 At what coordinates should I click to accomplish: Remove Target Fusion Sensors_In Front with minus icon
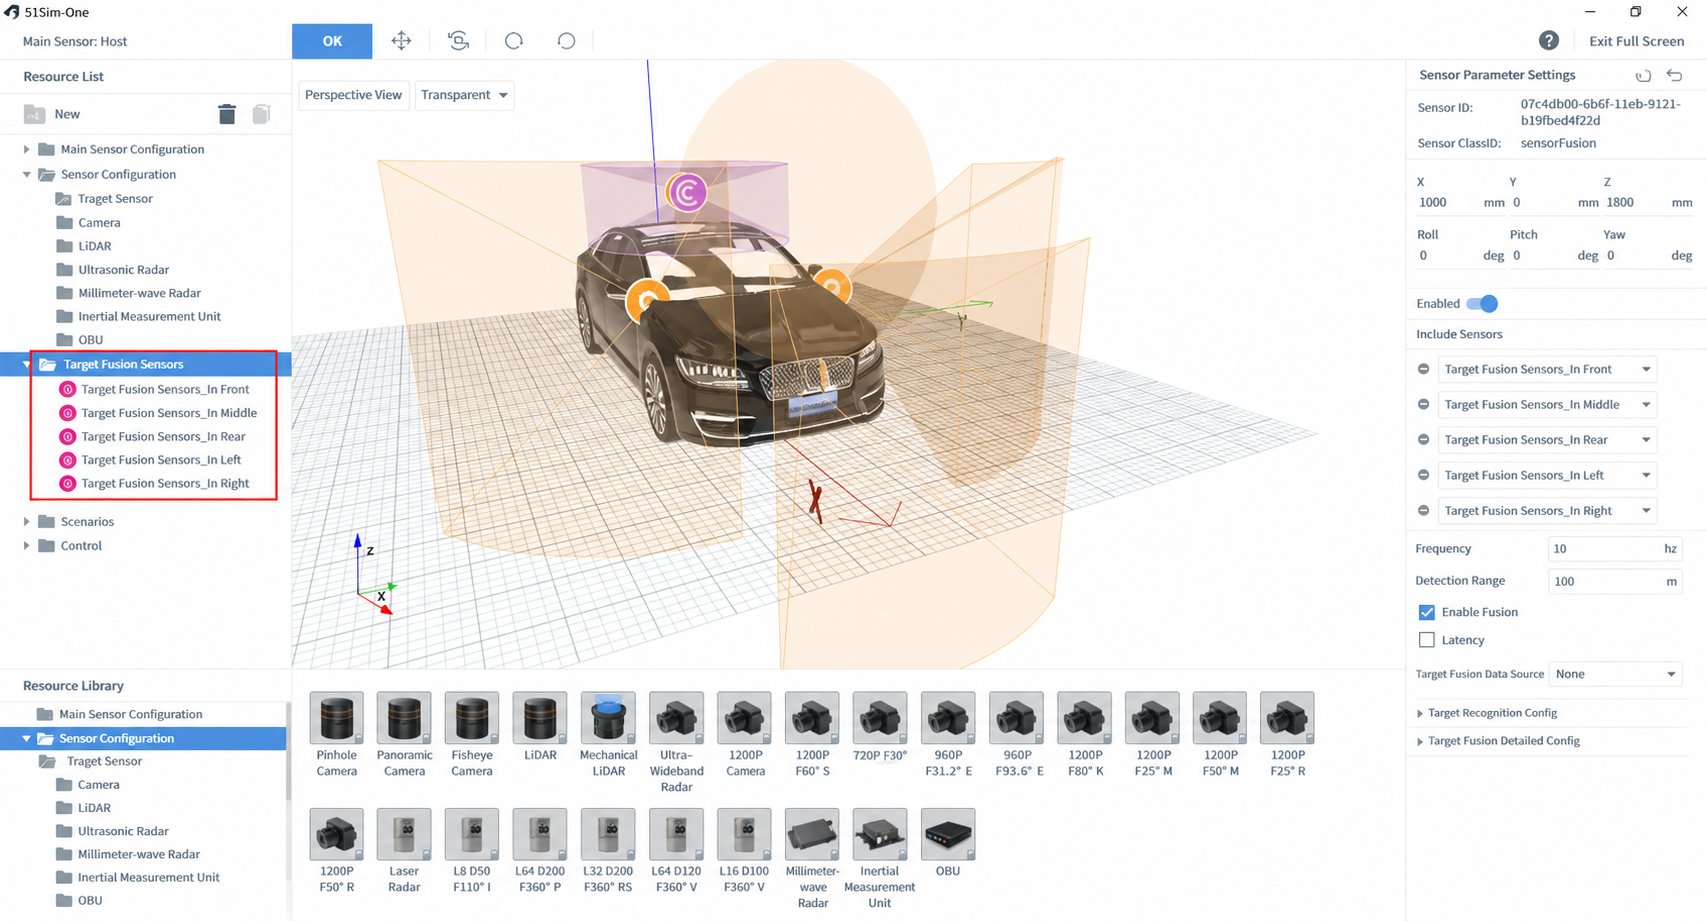coord(1423,369)
